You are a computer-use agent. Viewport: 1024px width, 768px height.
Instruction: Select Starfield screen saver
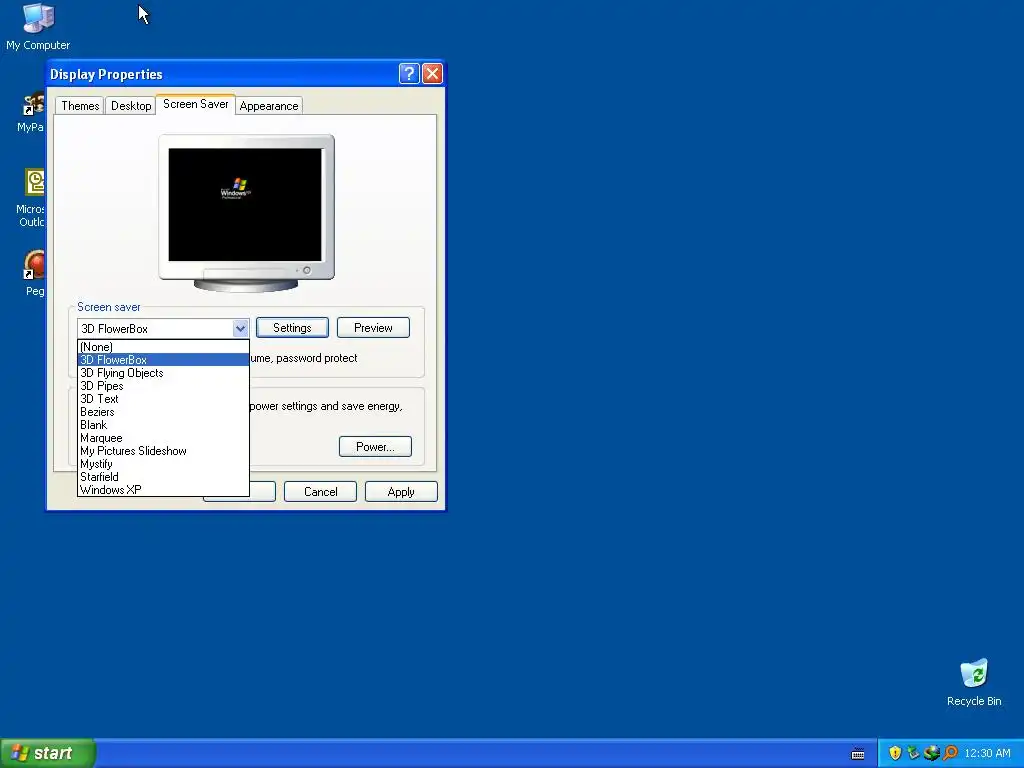click(163, 477)
